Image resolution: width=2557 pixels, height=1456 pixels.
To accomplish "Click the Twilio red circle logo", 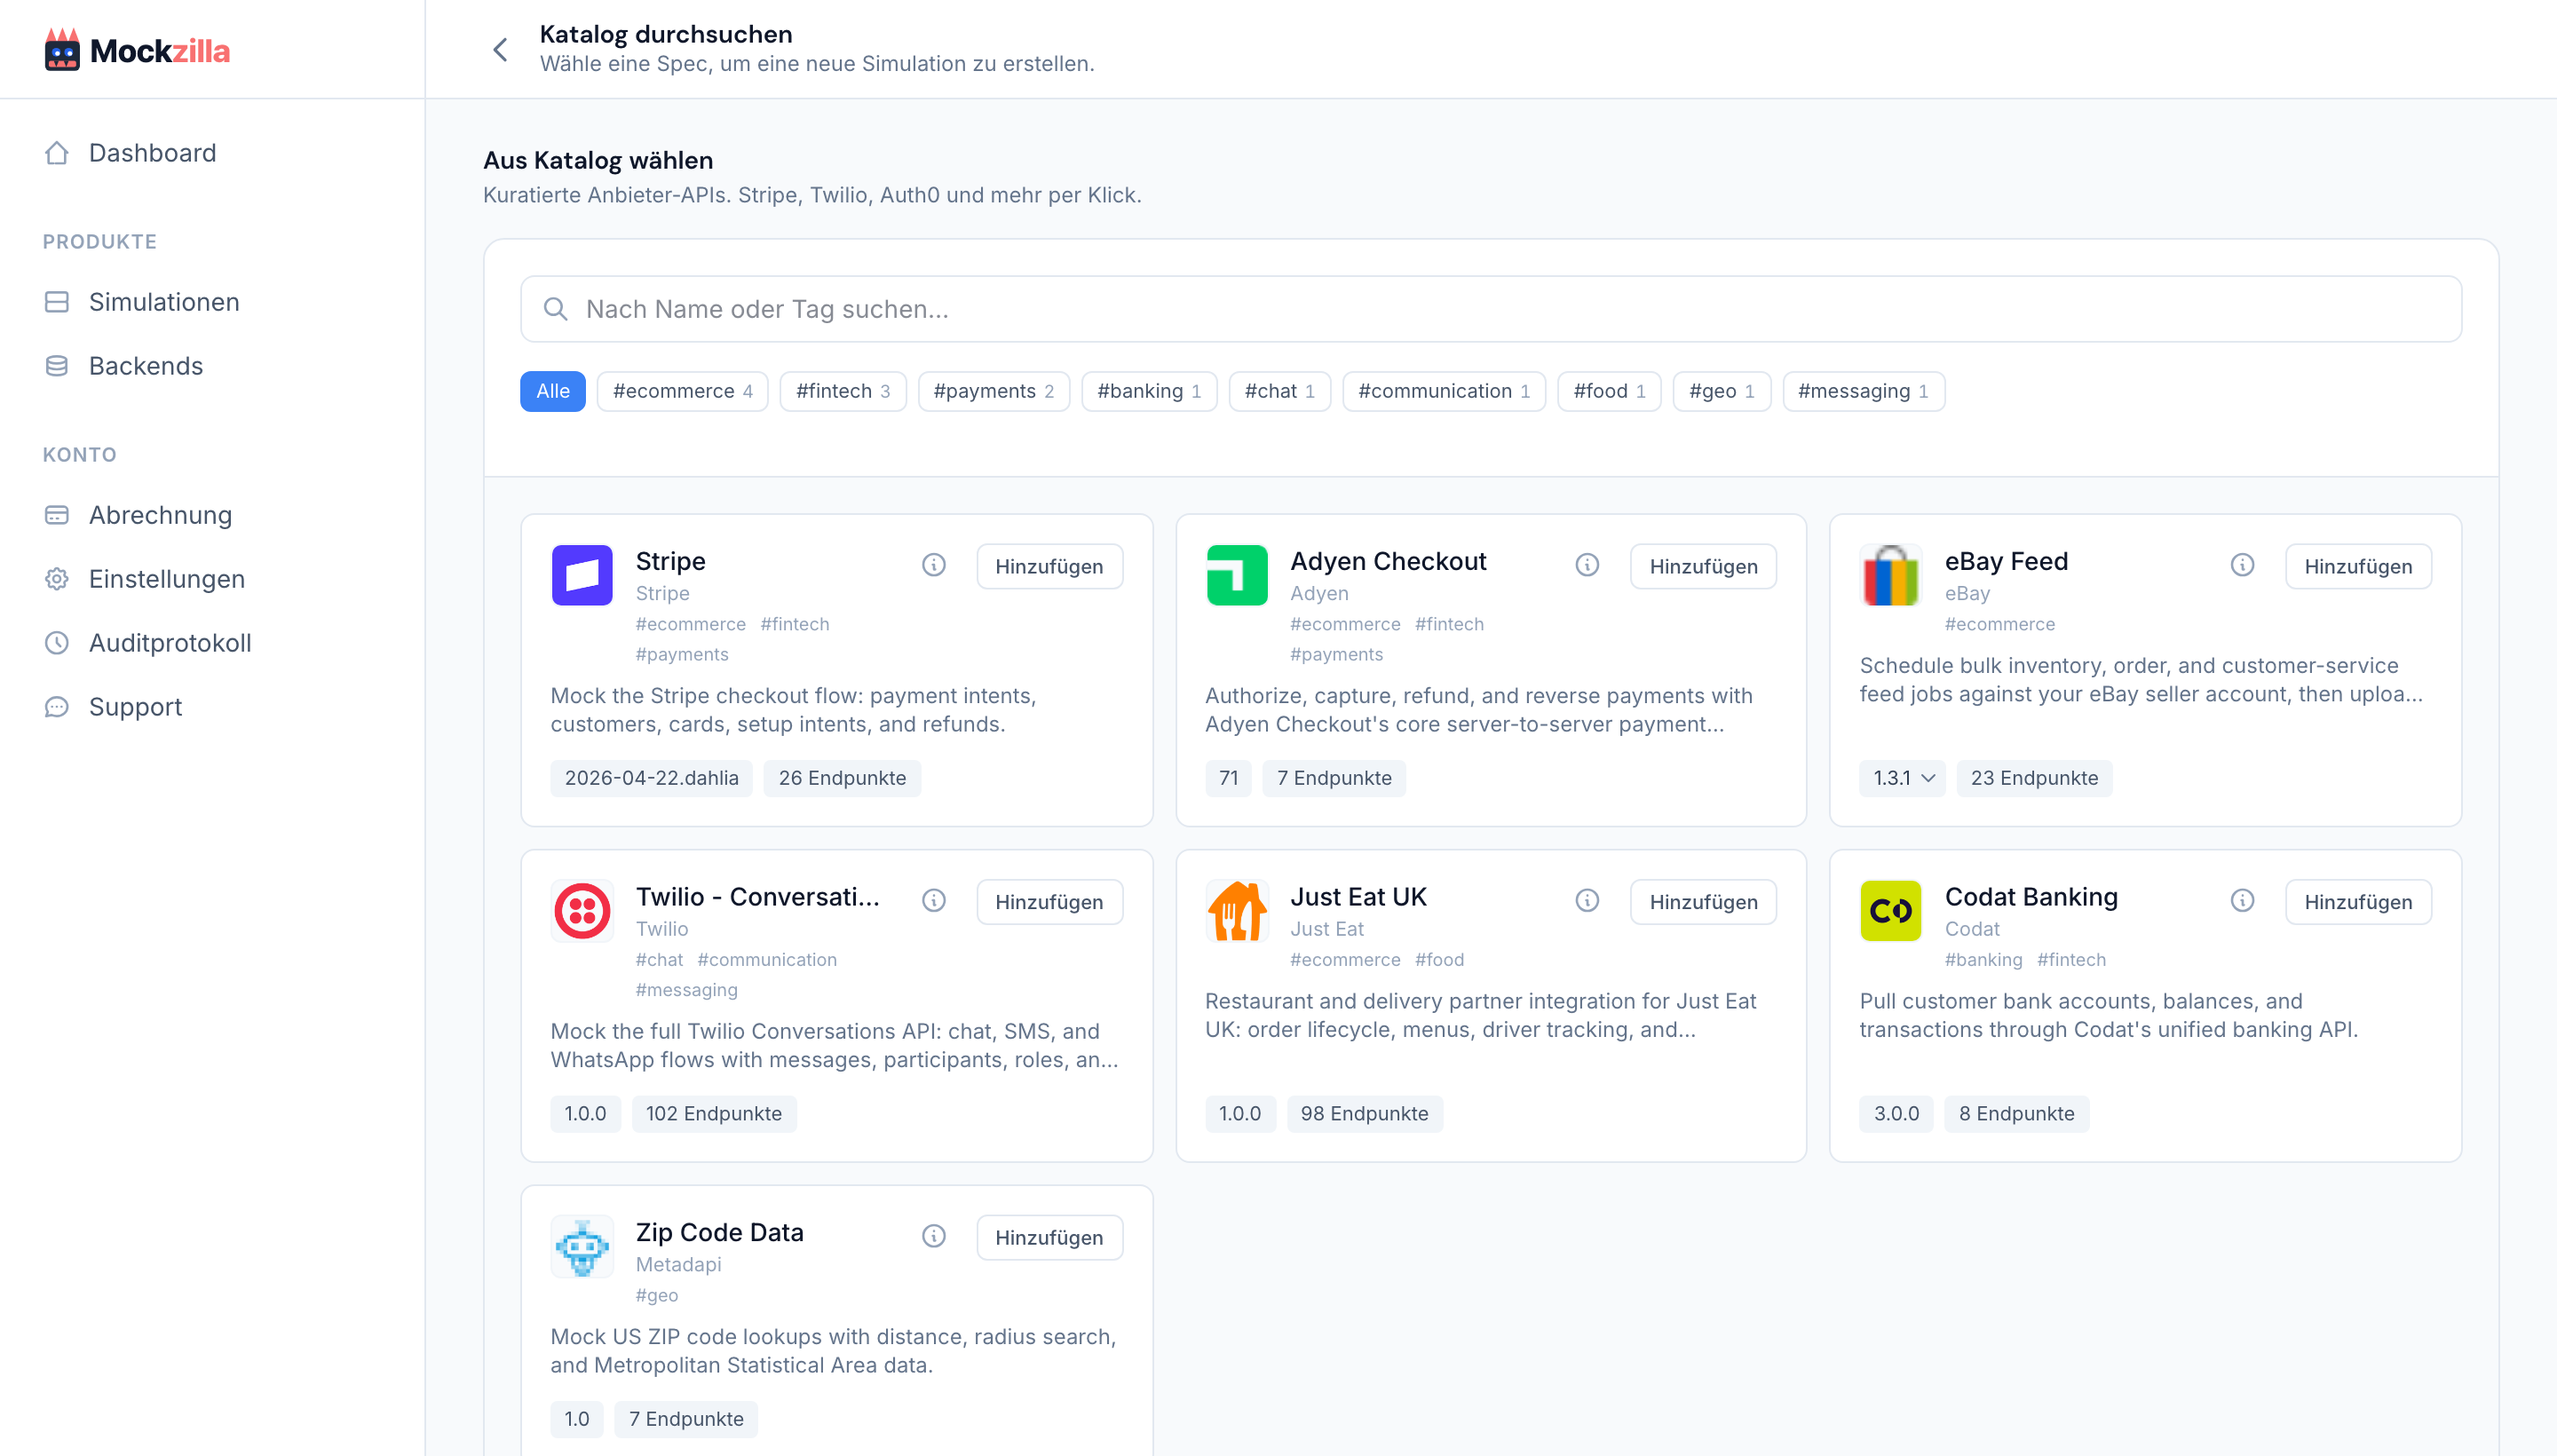I will [582, 910].
